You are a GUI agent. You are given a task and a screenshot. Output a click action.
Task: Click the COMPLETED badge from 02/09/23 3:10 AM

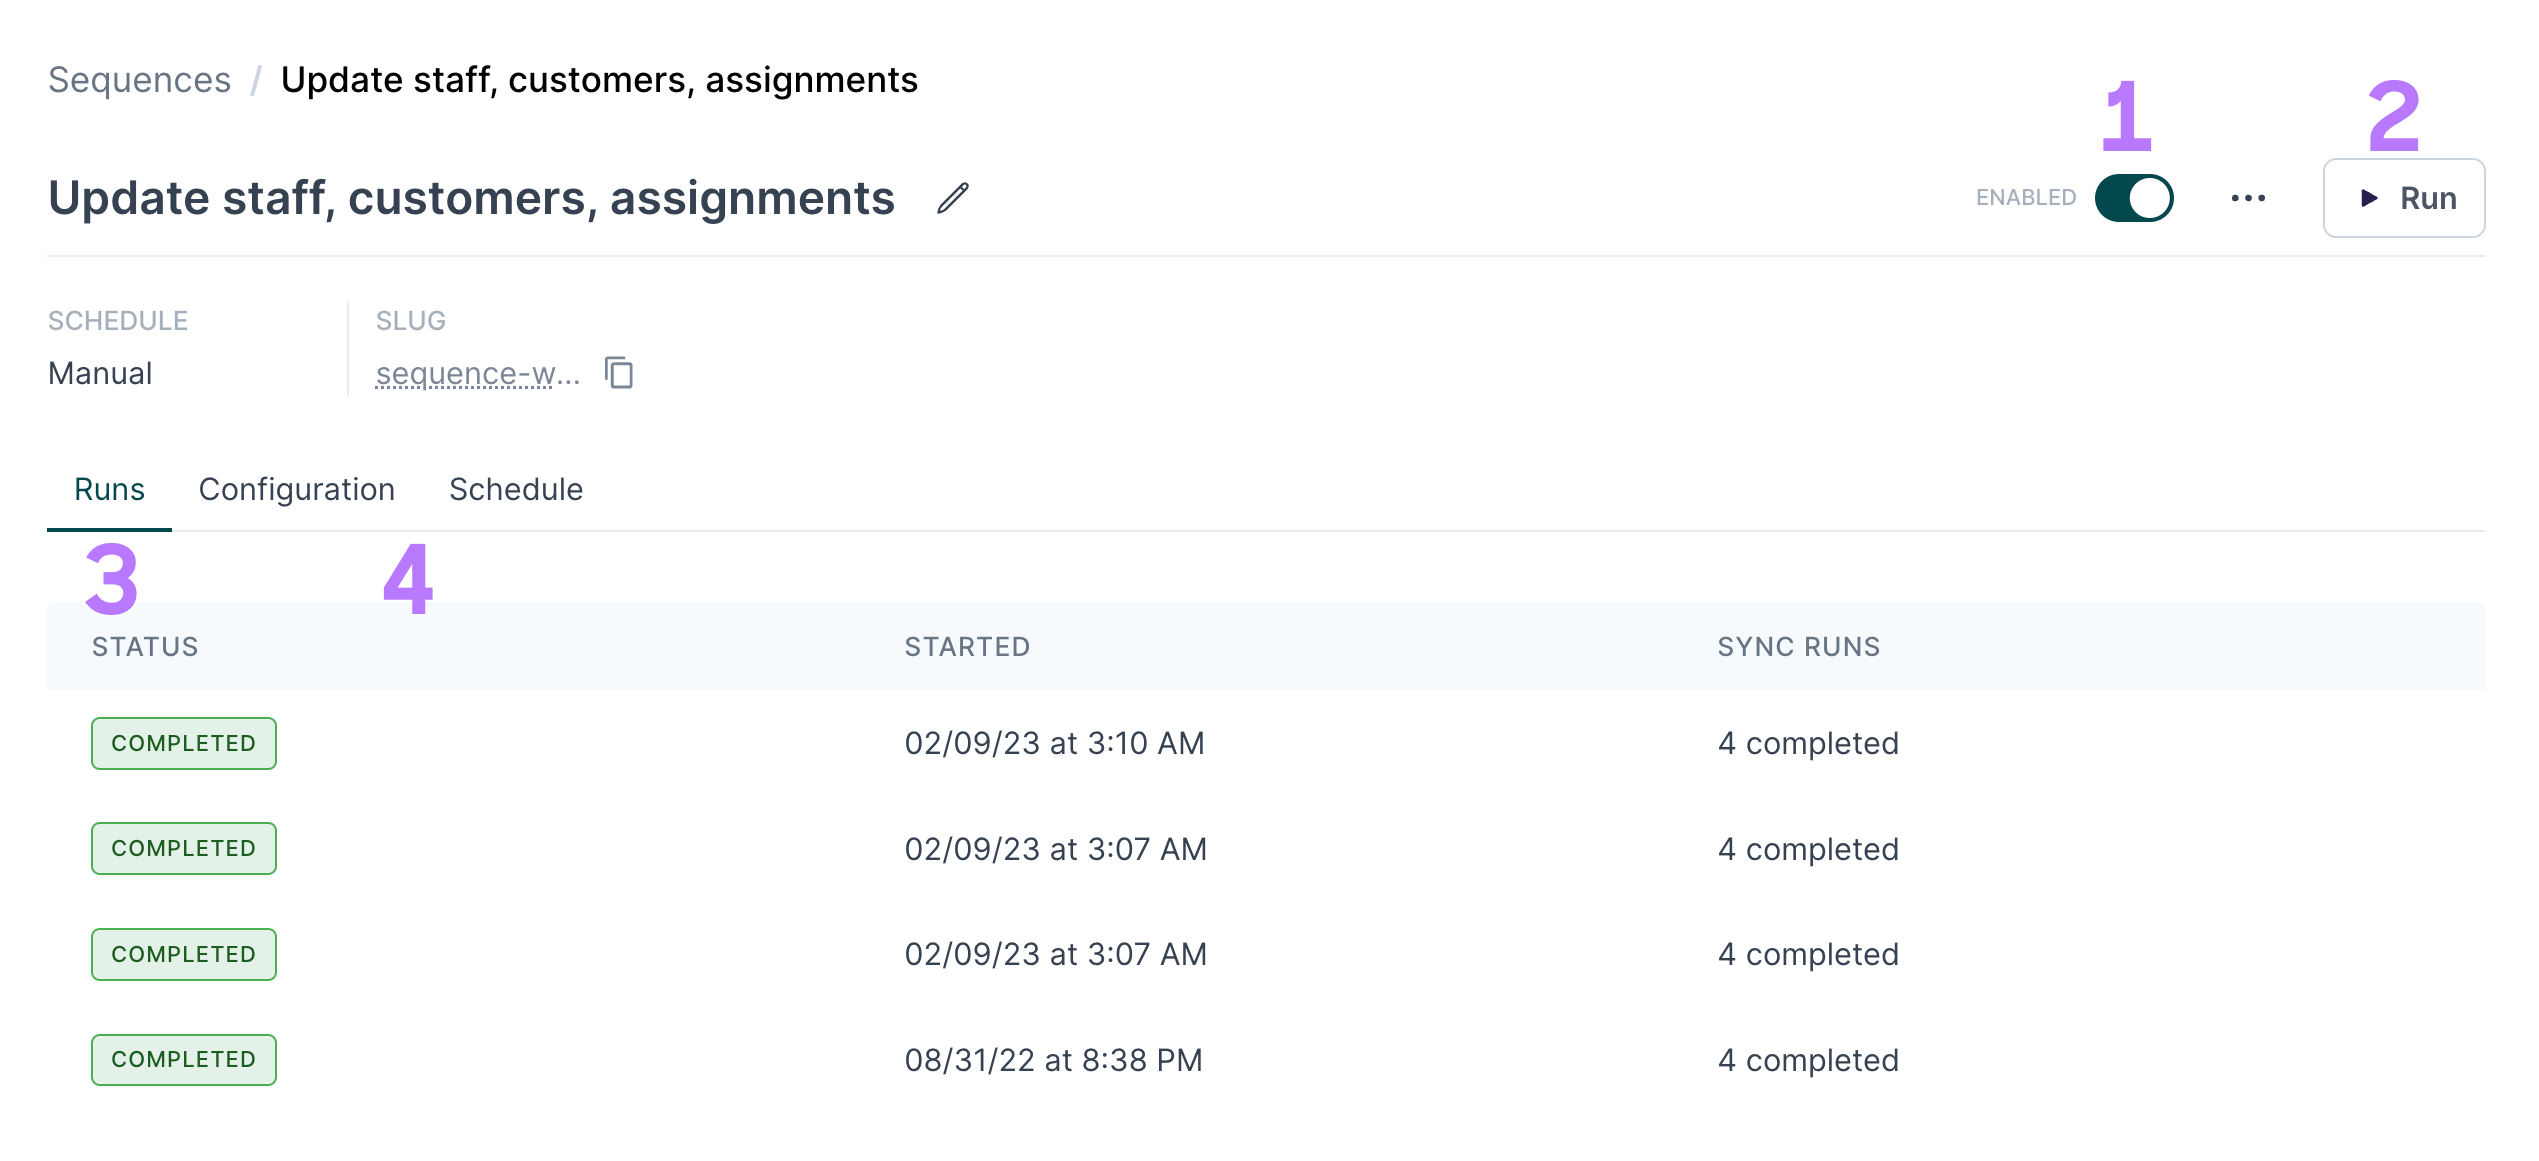(183, 743)
